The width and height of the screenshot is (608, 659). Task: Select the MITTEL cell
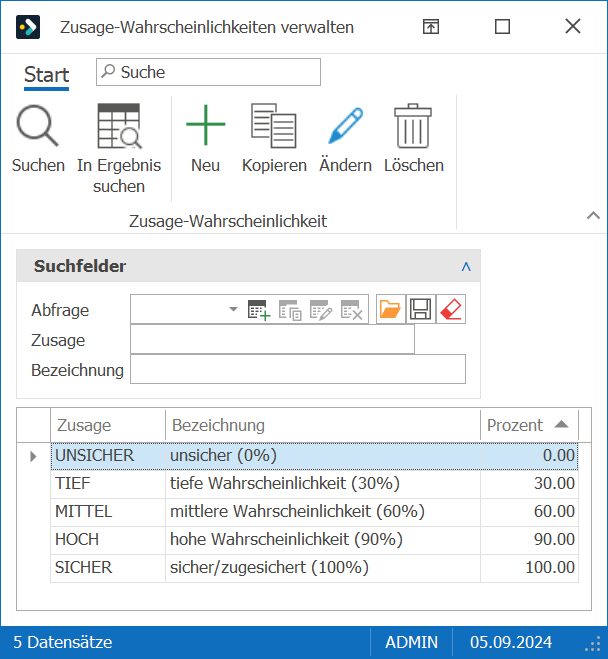(x=108, y=512)
